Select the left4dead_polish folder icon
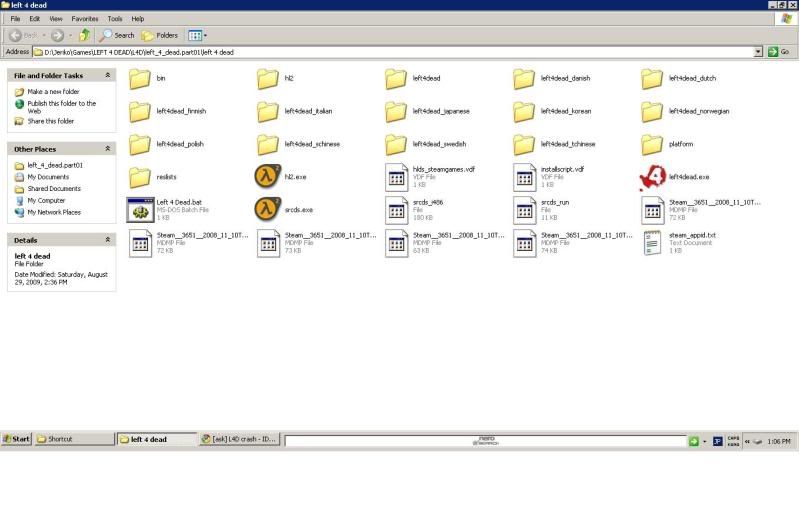Viewport: 799px width, 526px height. (140, 145)
